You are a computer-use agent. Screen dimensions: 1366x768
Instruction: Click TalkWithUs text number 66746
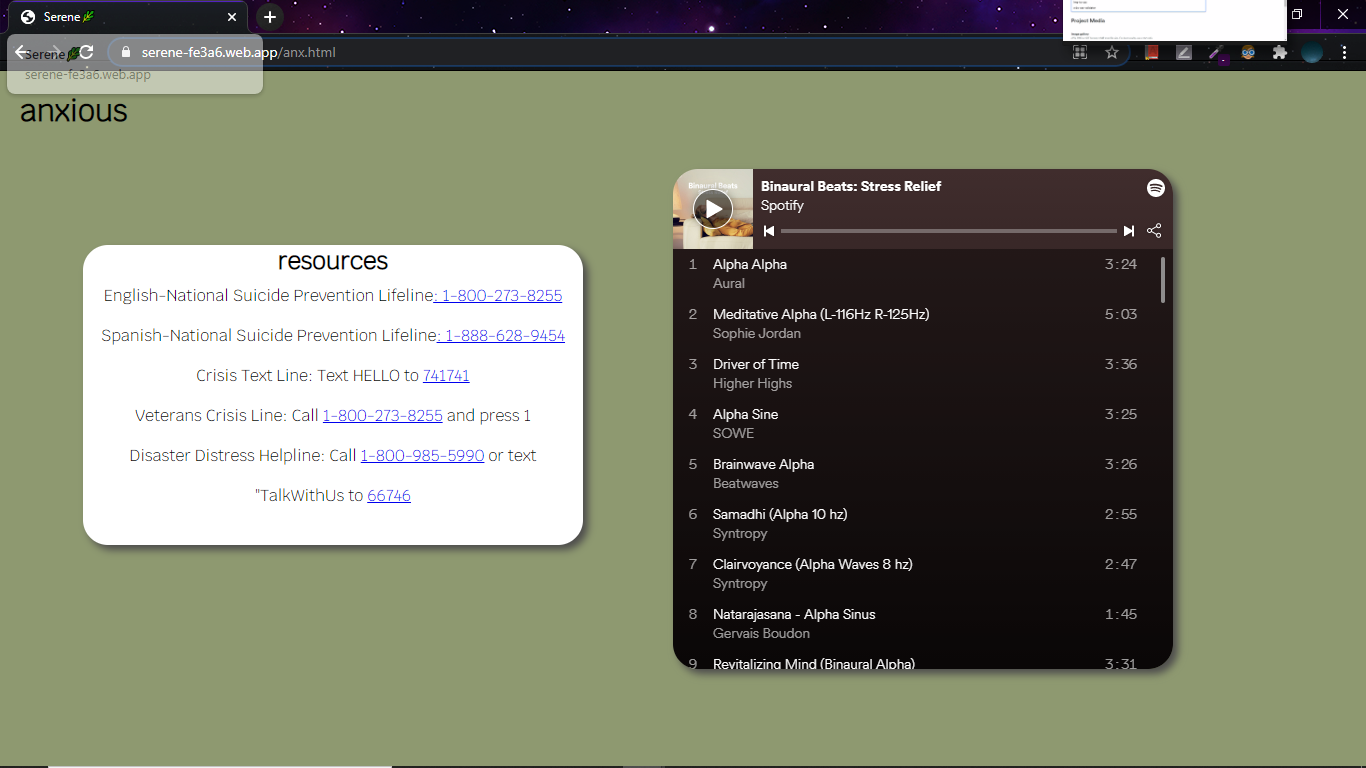(389, 496)
